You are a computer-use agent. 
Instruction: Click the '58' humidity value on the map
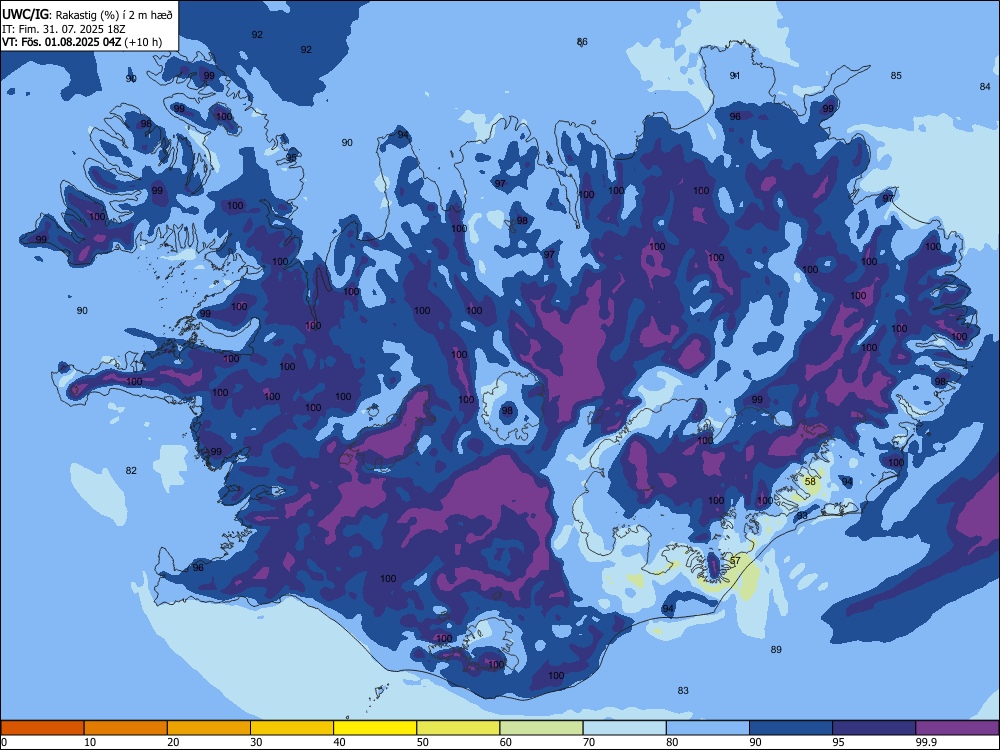point(810,482)
